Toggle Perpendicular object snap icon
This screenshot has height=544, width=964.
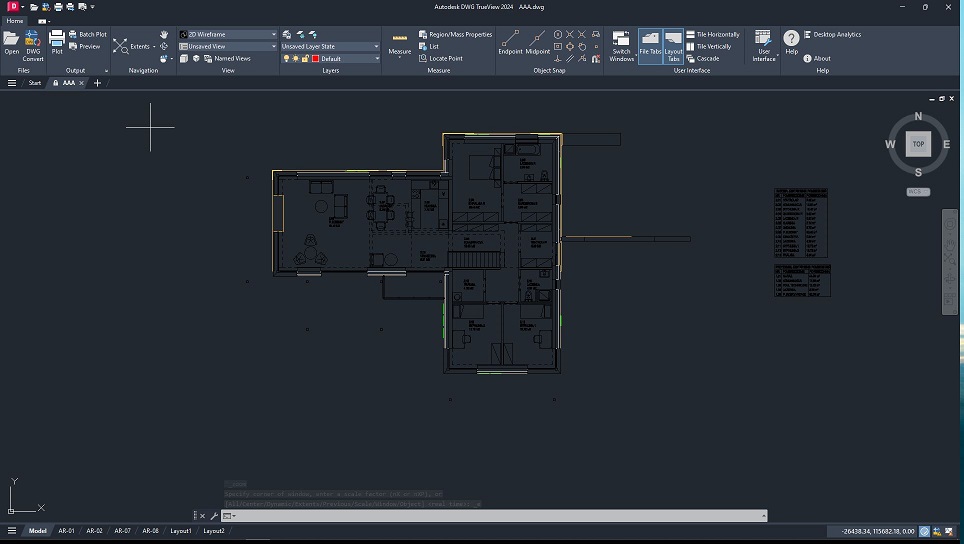click(558, 58)
